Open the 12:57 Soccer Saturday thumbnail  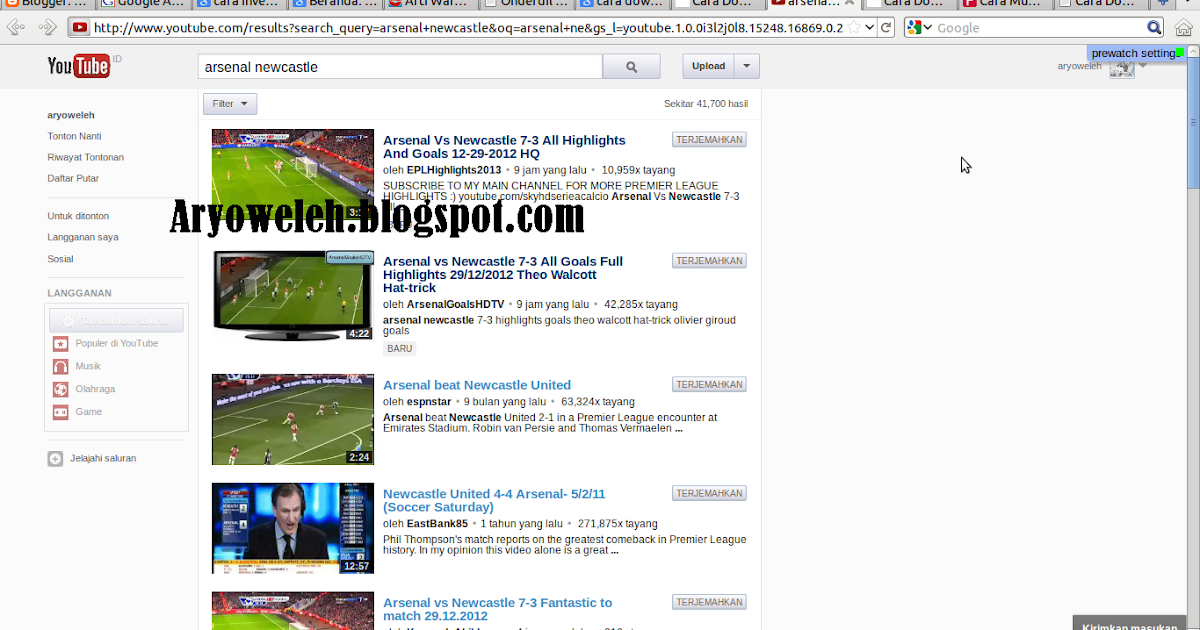point(293,528)
